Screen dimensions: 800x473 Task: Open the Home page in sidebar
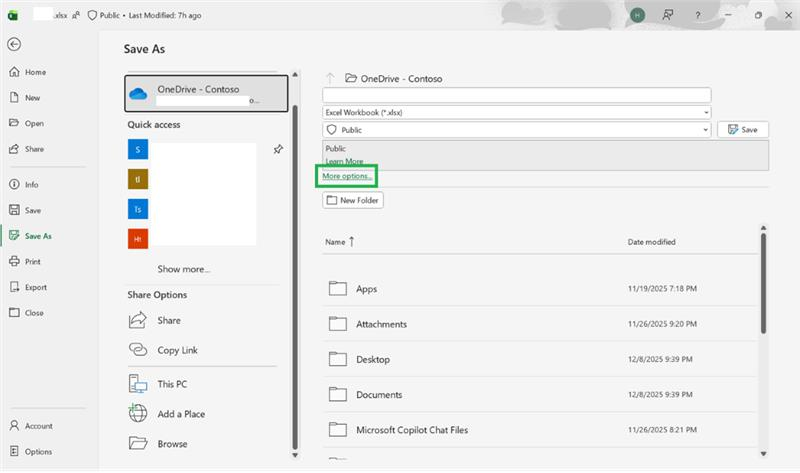(x=28, y=72)
